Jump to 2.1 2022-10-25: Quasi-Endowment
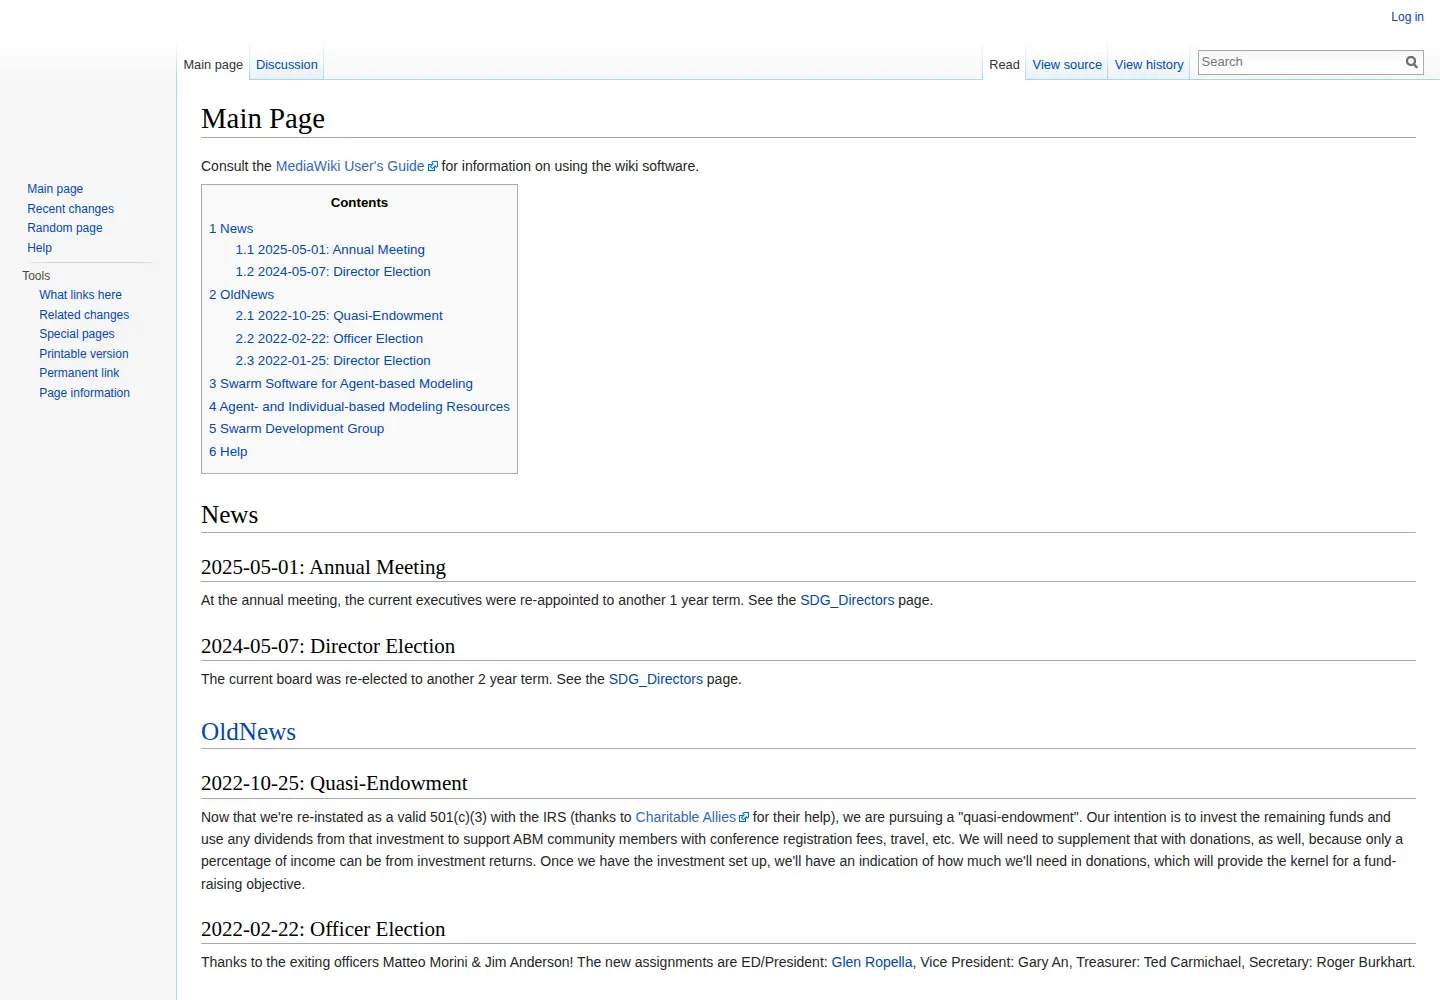Viewport: 1440px width, 1000px height. 339,316
